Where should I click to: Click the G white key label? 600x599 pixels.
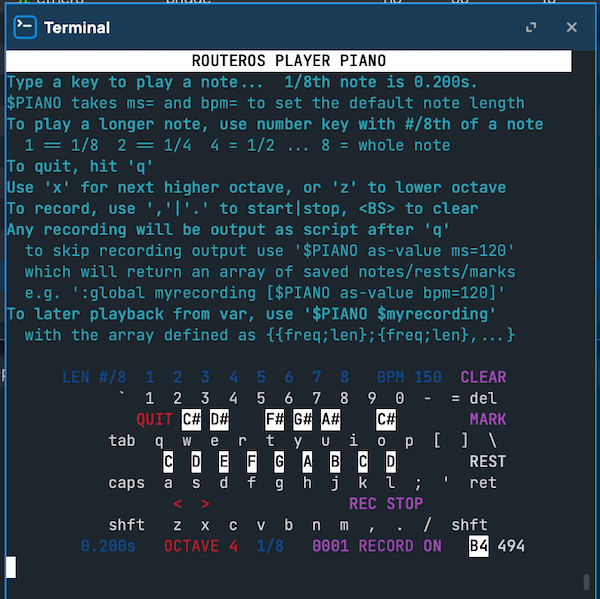[x=279, y=462]
